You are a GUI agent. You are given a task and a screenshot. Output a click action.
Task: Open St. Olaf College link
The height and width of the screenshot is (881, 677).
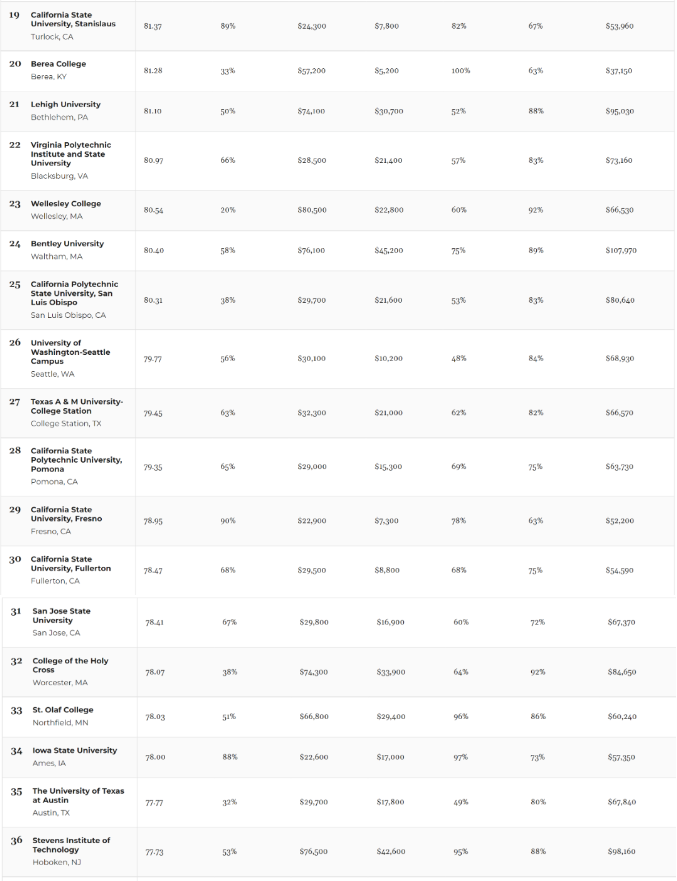63,710
